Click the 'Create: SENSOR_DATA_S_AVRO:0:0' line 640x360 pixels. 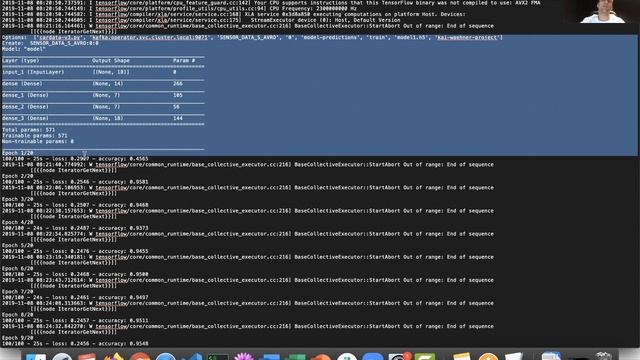pyautogui.click(x=50, y=43)
